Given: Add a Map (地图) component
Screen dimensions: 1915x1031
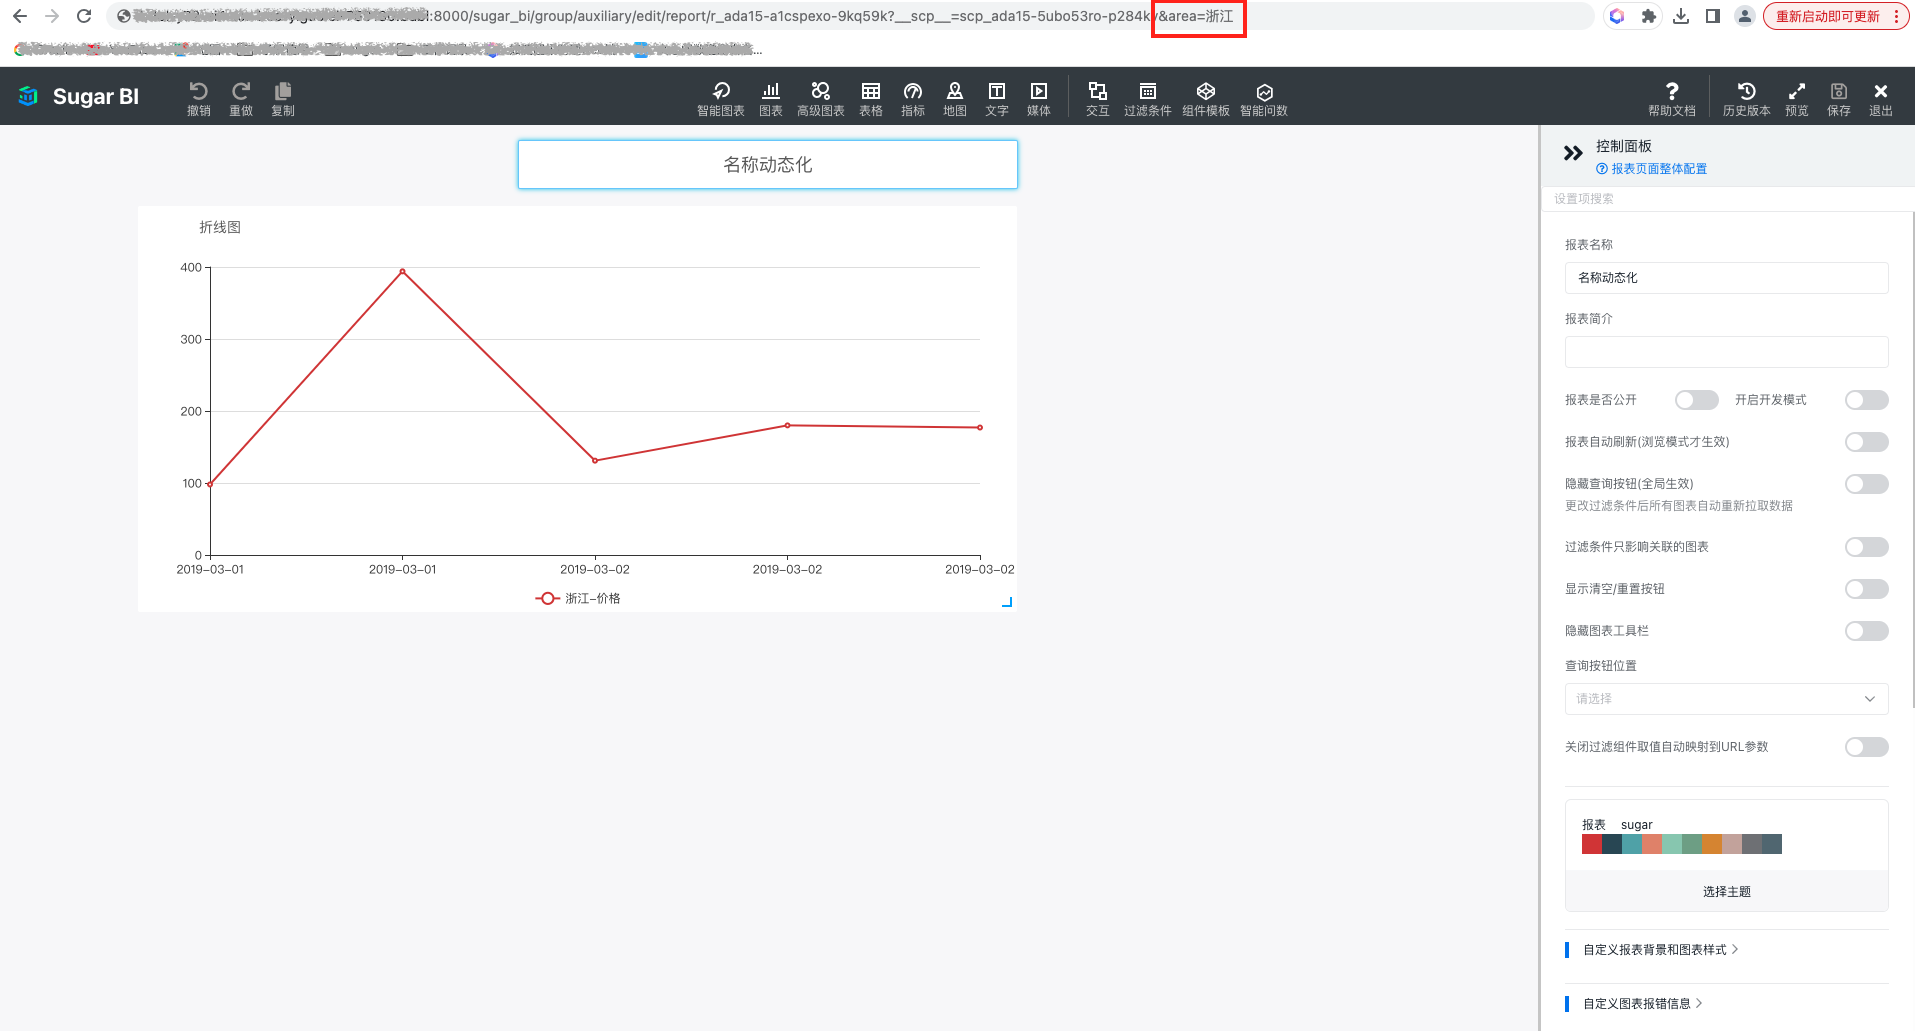Looking at the screenshot, I should pos(954,98).
